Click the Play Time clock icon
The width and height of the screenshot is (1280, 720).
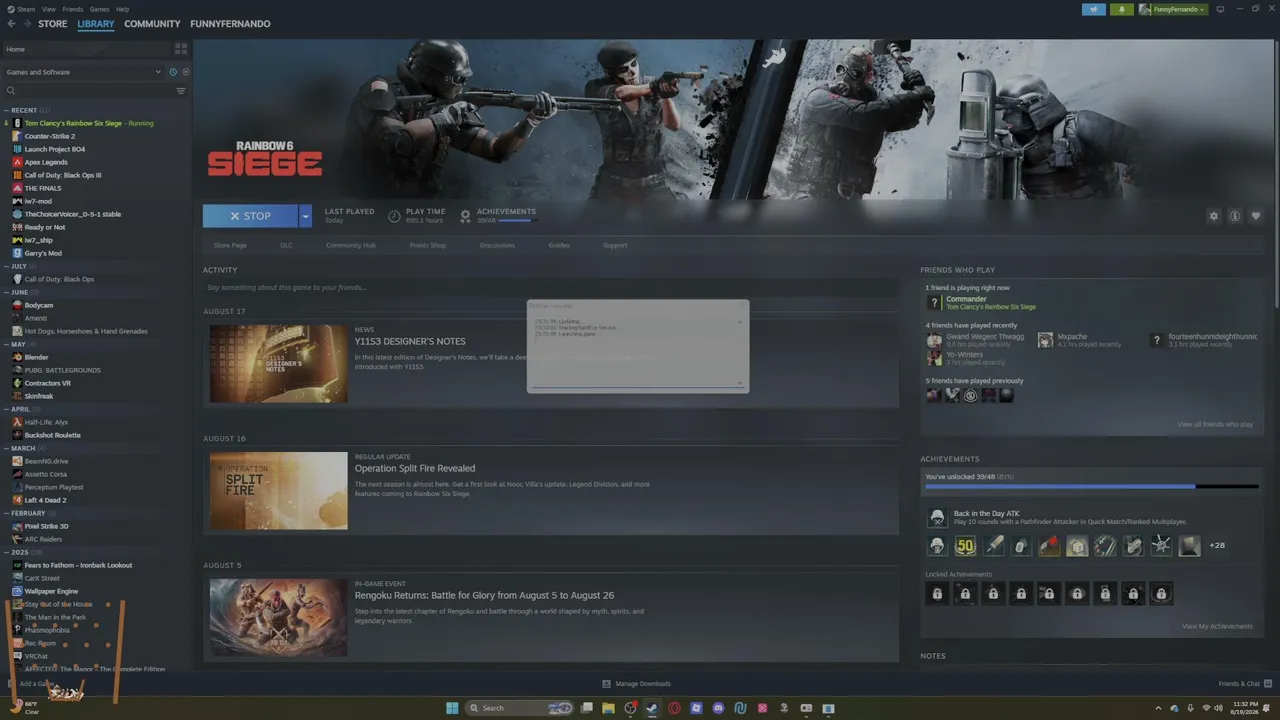[x=394, y=216]
